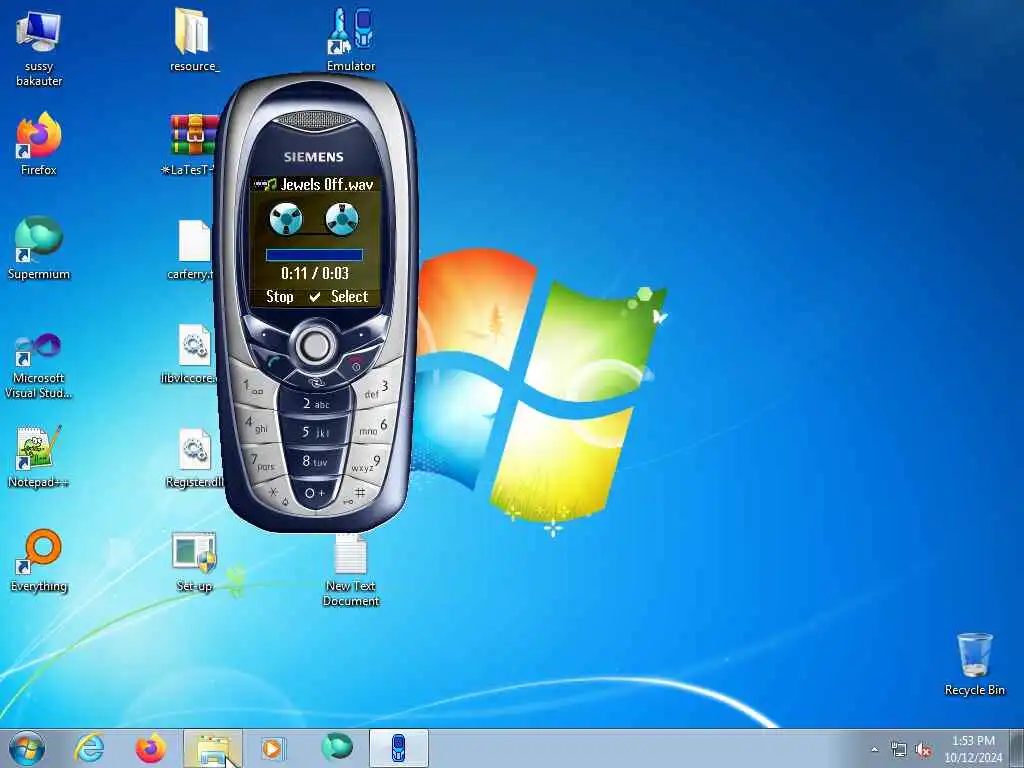The image size is (1024, 768).
Task: Click the Stop label on phone screen
Action: point(280,296)
